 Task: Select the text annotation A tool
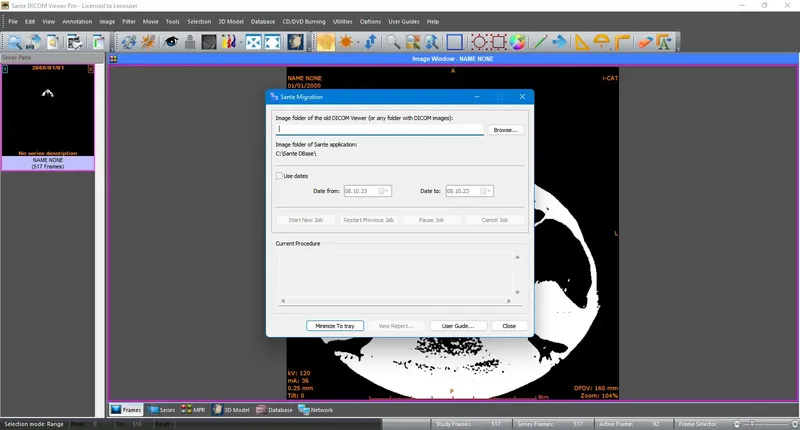pyautogui.click(x=664, y=42)
